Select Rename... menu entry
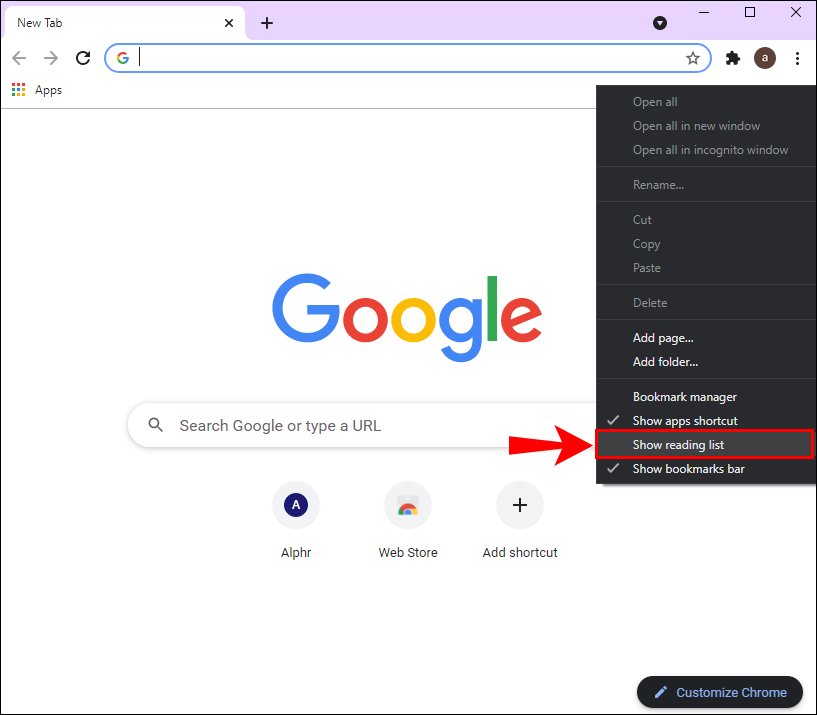 click(x=706, y=185)
